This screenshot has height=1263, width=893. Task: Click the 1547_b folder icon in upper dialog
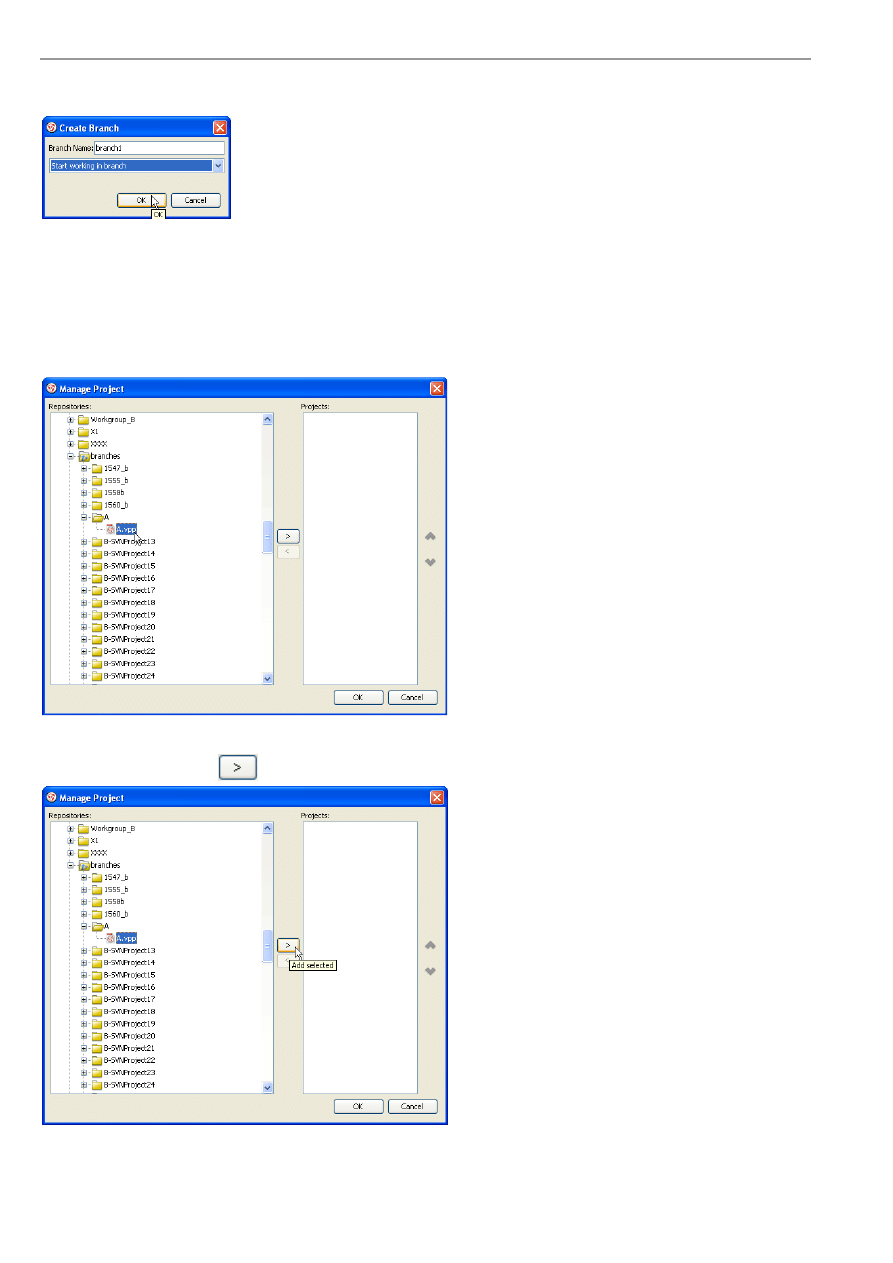coord(97,468)
